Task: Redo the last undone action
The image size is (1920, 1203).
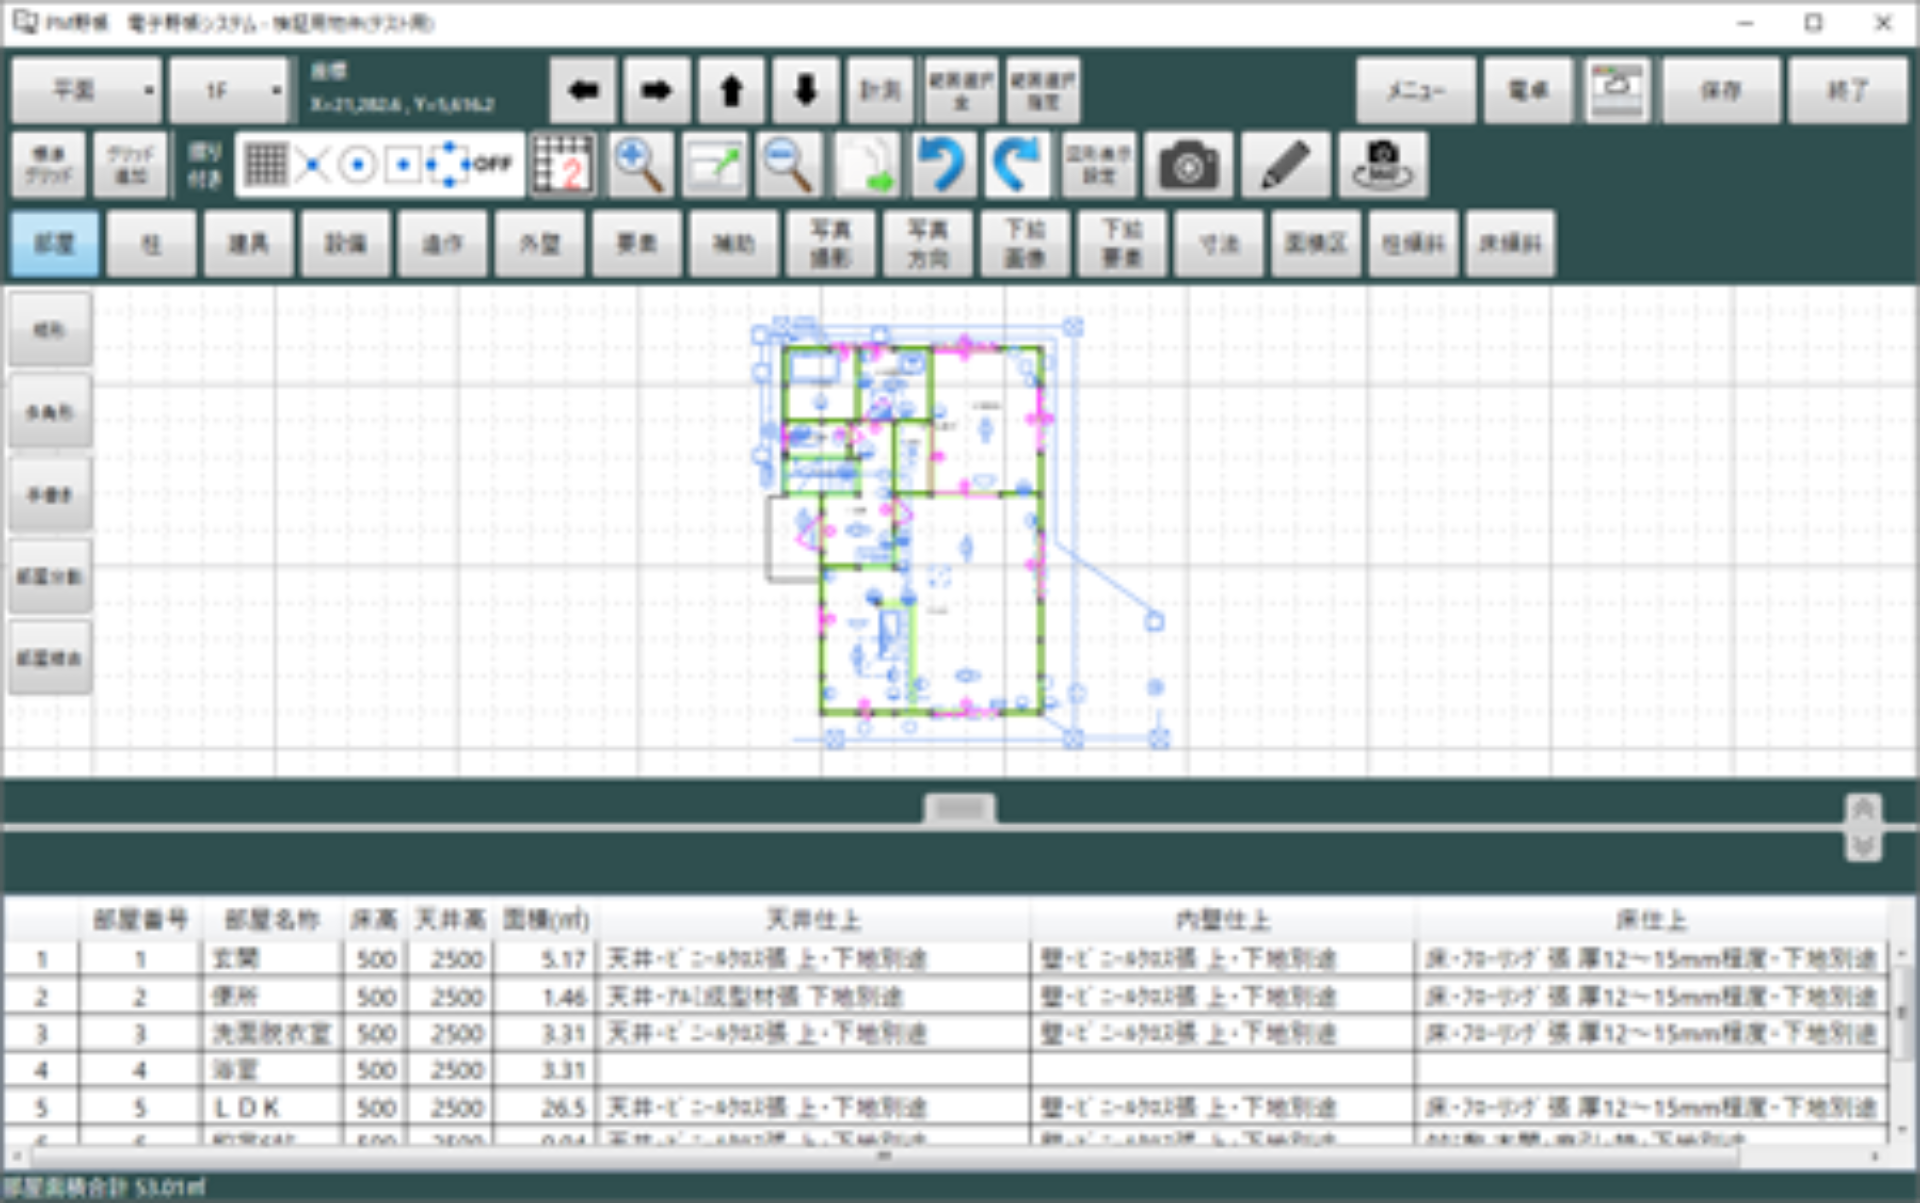Action: [x=1016, y=165]
